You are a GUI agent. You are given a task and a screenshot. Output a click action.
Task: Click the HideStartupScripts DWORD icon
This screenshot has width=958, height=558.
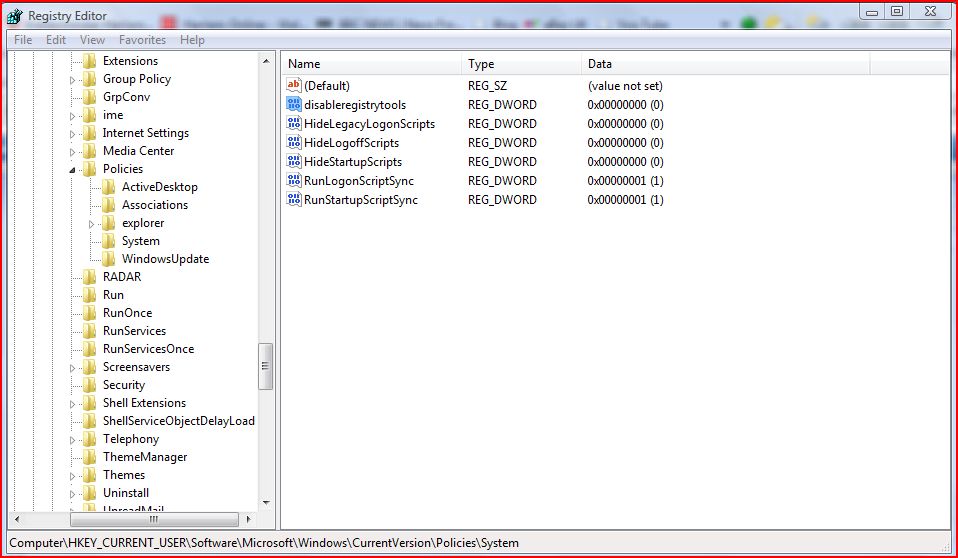pyautogui.click(x=294, y=161)
